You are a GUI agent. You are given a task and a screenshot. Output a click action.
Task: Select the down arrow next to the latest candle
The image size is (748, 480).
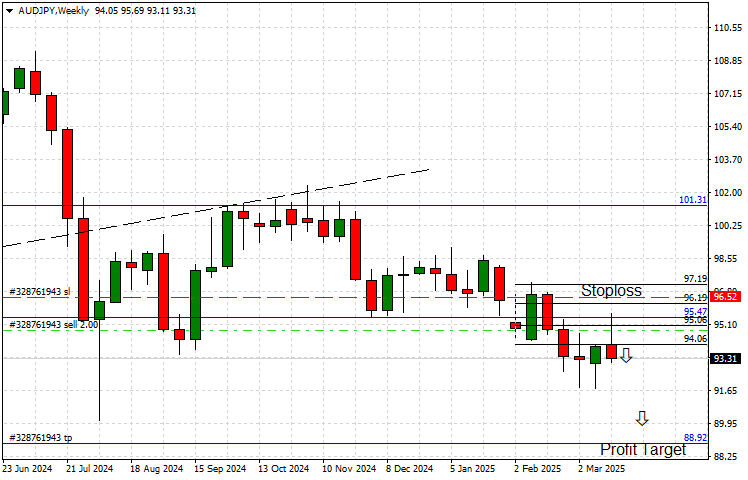coord(626,355)
